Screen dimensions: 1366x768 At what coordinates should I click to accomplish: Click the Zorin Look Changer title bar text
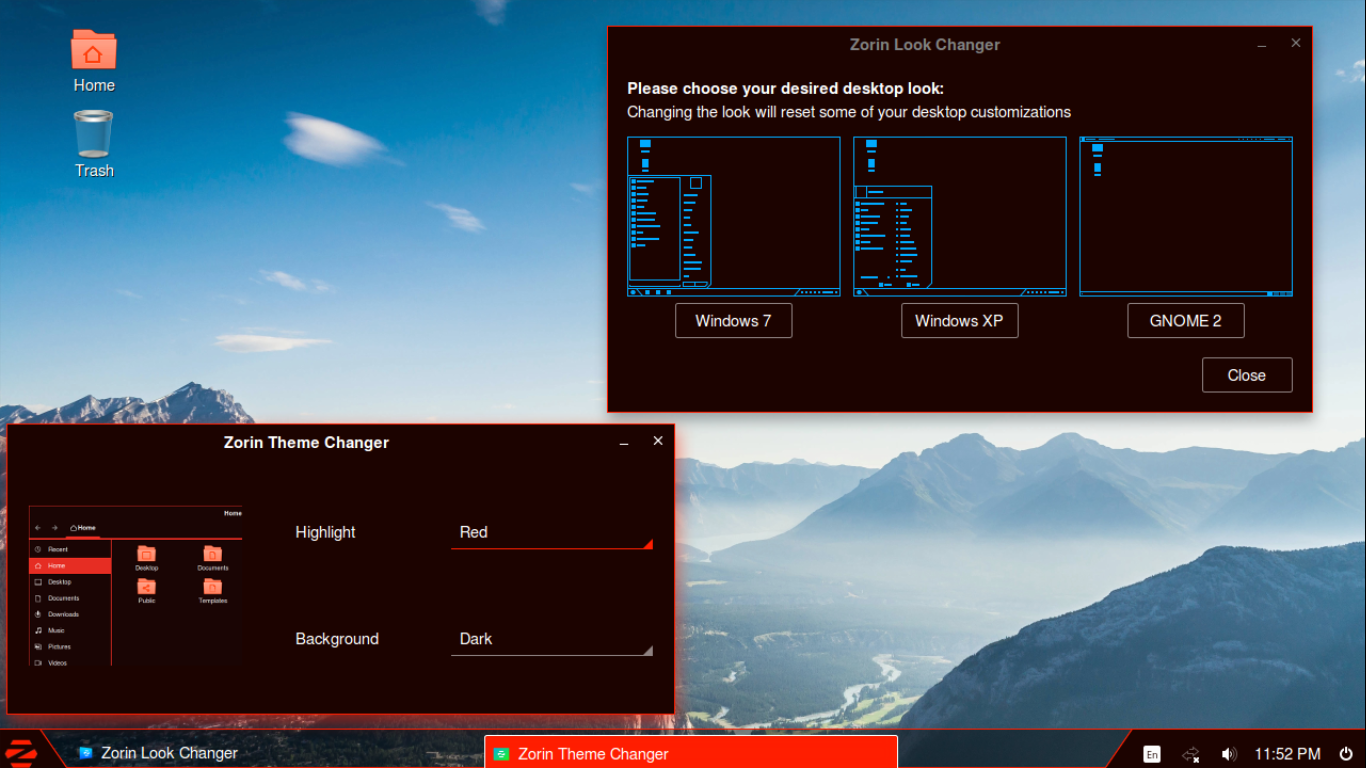[925, 45]
